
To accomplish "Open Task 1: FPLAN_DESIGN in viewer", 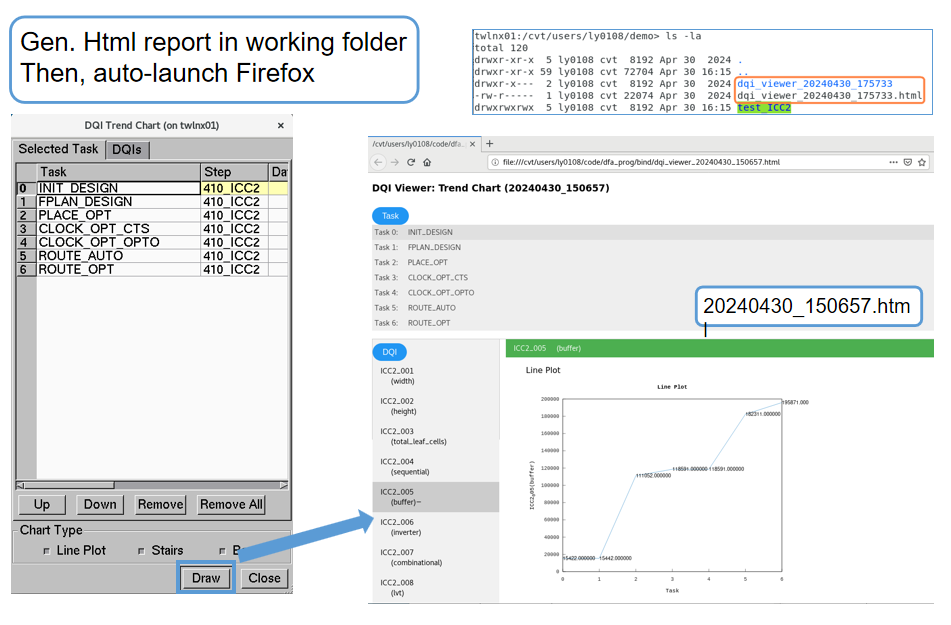I will tap(653, 247).
